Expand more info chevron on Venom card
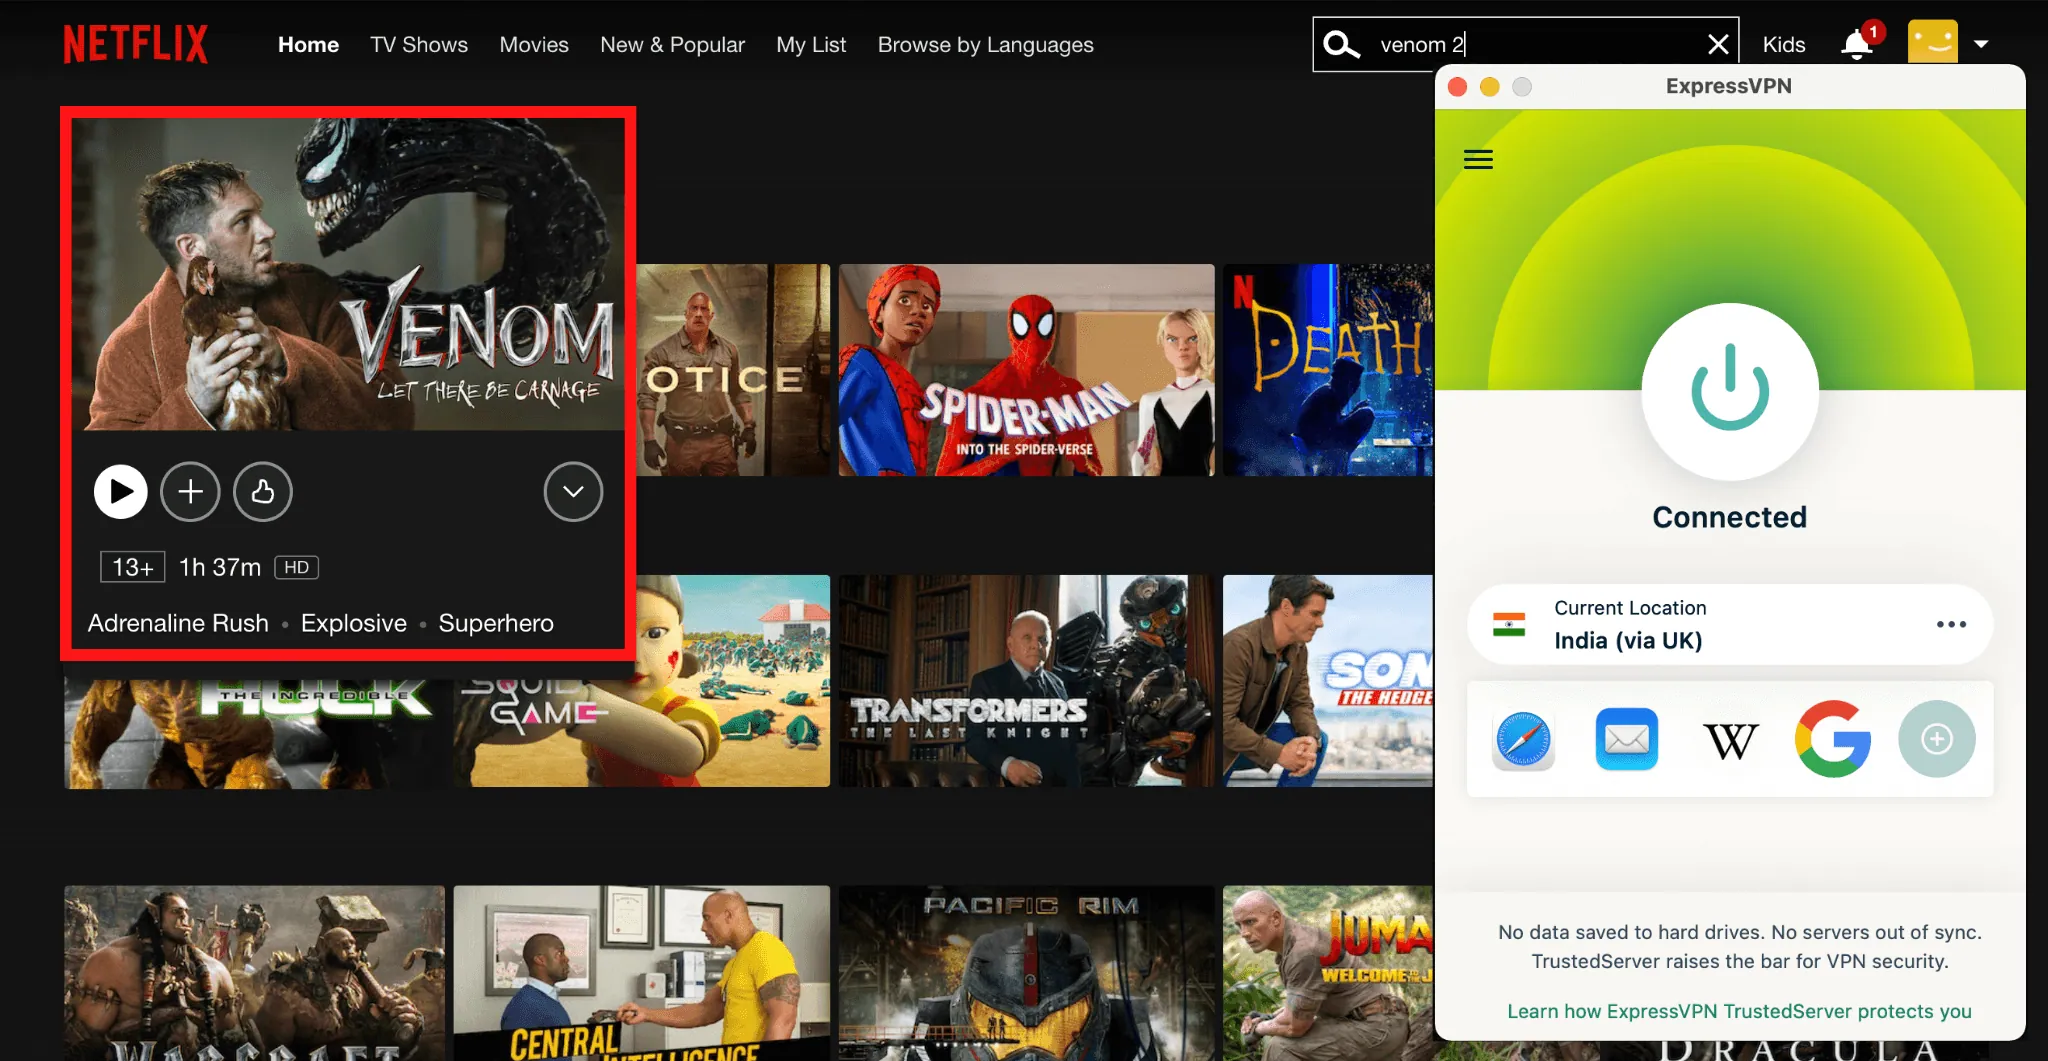This screenshot has height=1061, width=2048. 573,491
